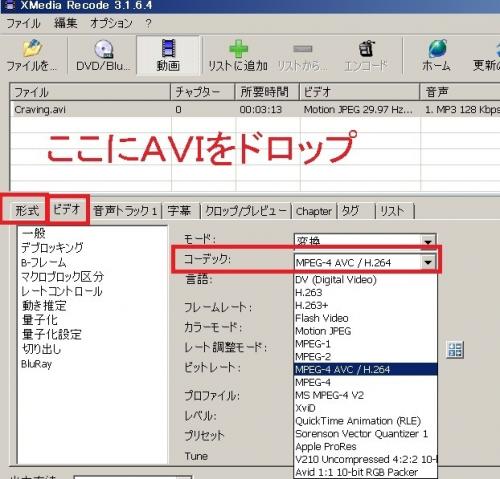
Task: Open the ? help menu
Action: click(148, 23)
